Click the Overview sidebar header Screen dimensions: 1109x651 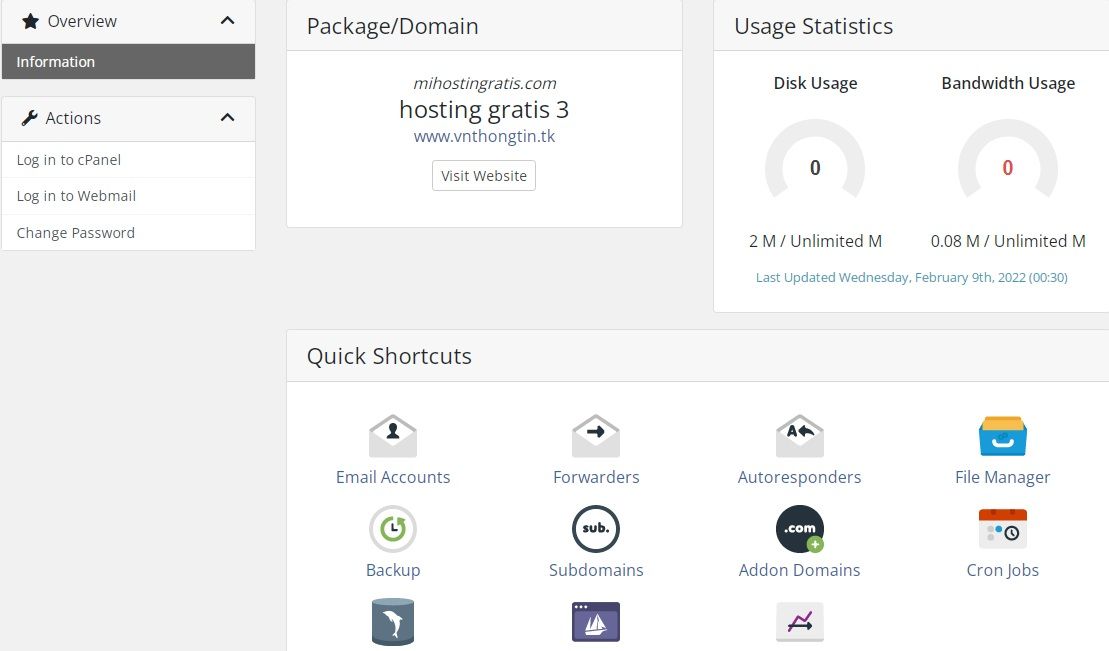[x=82, y=21]
